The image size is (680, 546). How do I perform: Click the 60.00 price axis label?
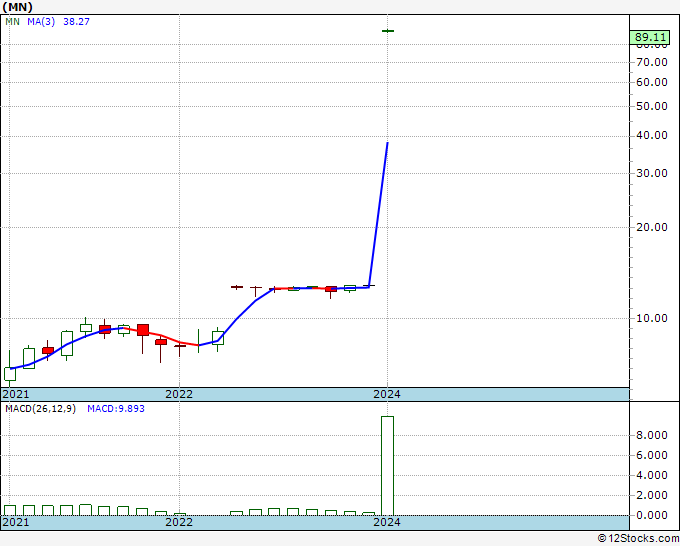coord(651,82)
